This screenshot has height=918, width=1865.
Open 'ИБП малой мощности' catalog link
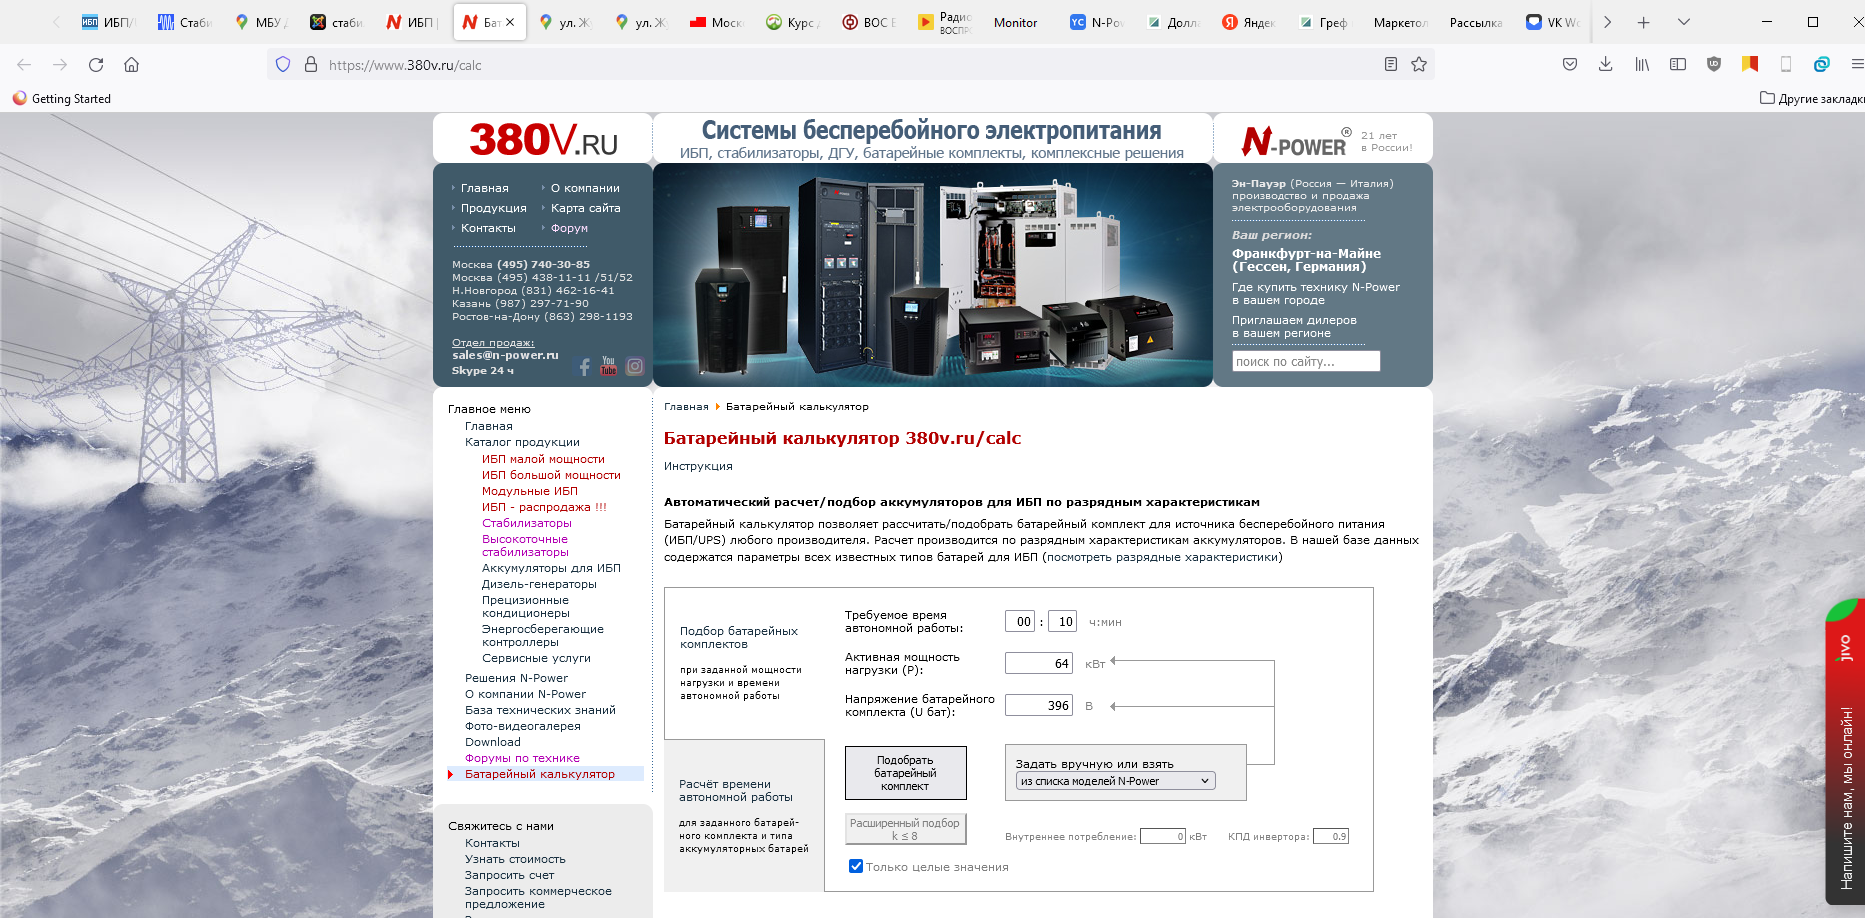[543, 459]
